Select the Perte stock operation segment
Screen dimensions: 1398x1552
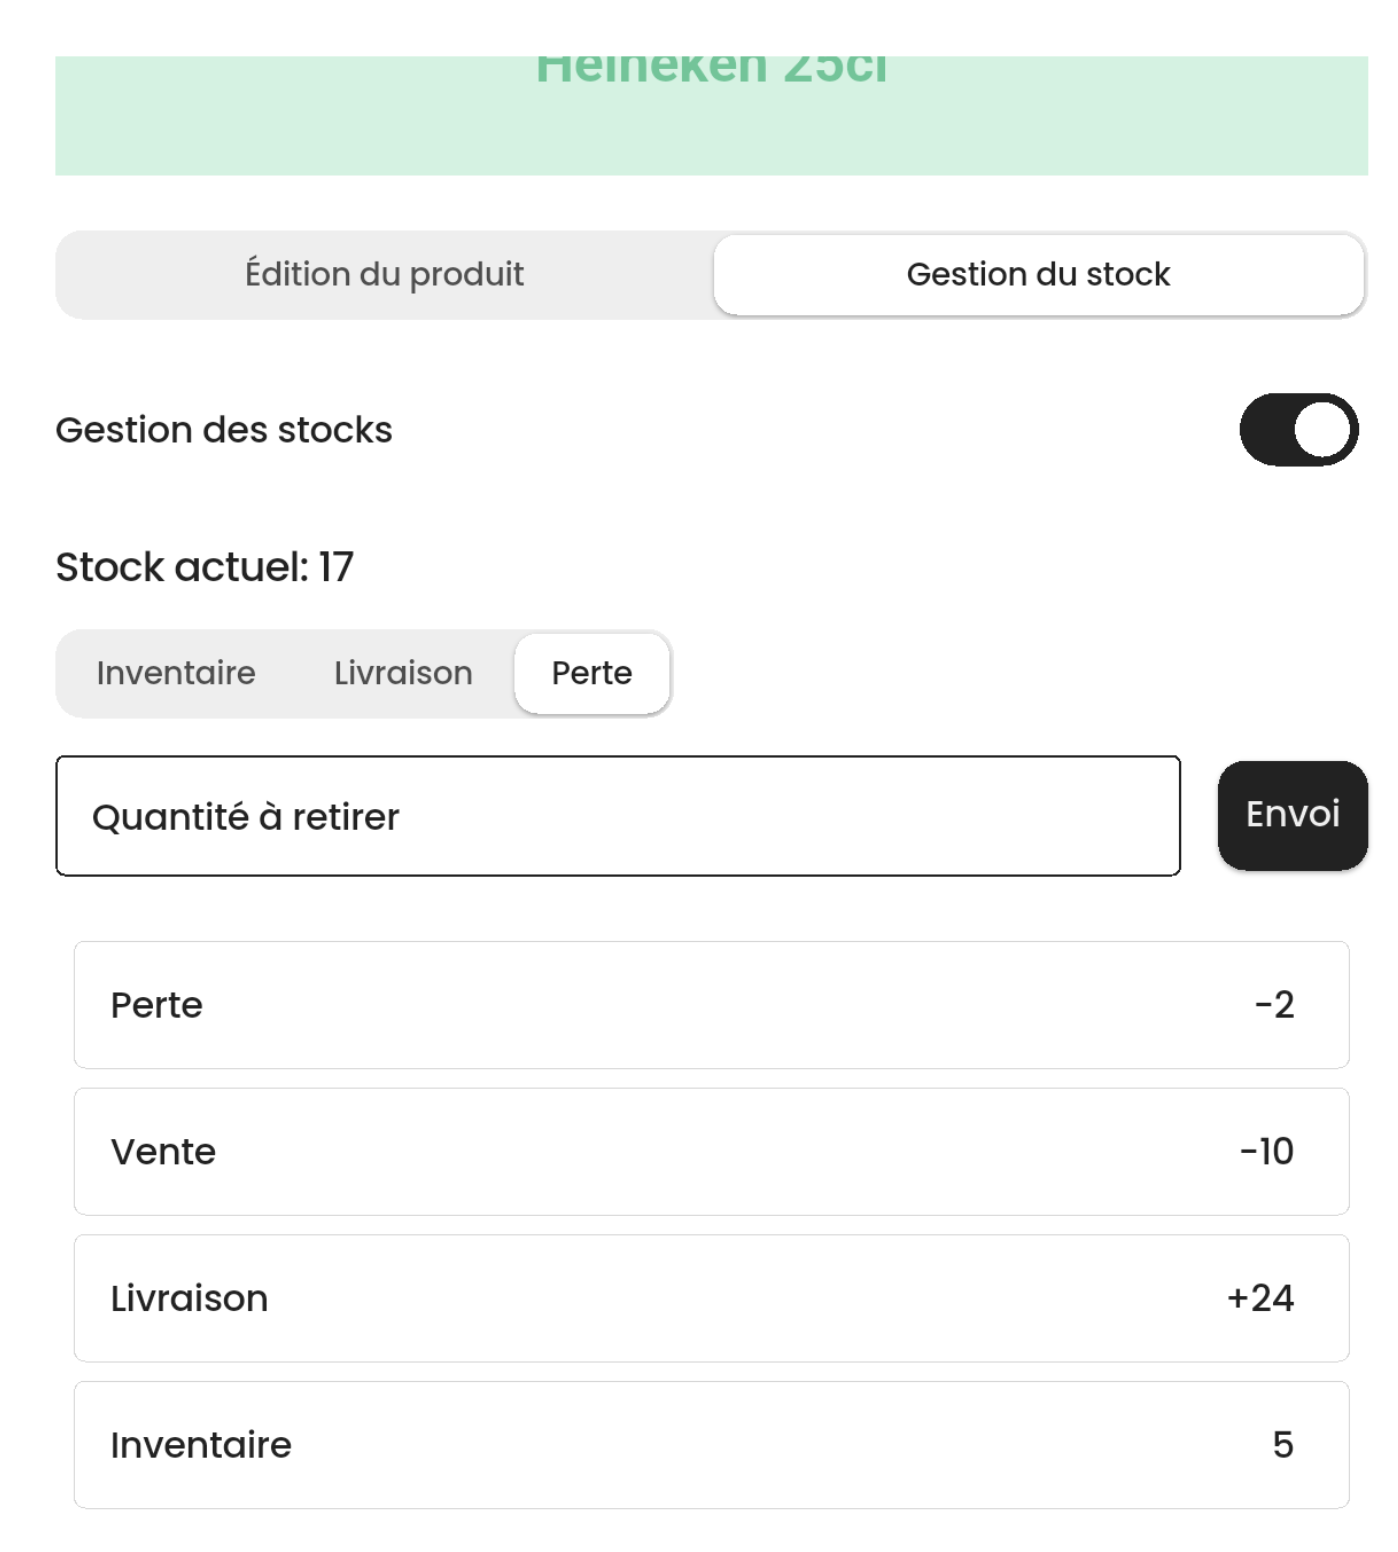click(x=591, y=673)
